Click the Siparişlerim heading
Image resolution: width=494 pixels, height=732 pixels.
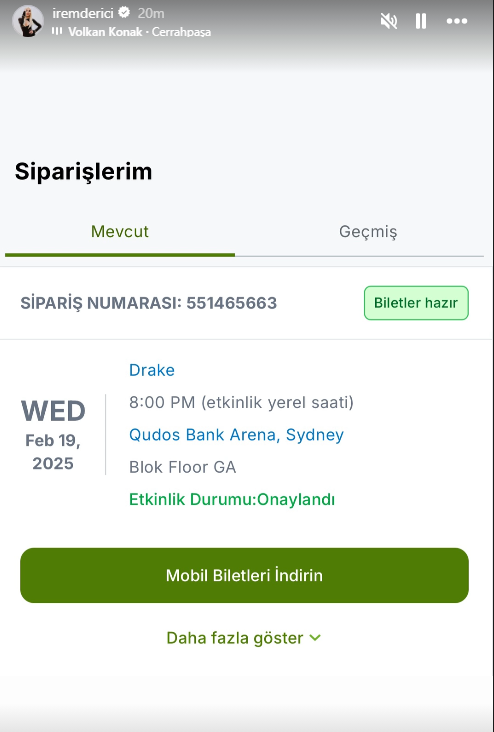[x=84, y=171]
